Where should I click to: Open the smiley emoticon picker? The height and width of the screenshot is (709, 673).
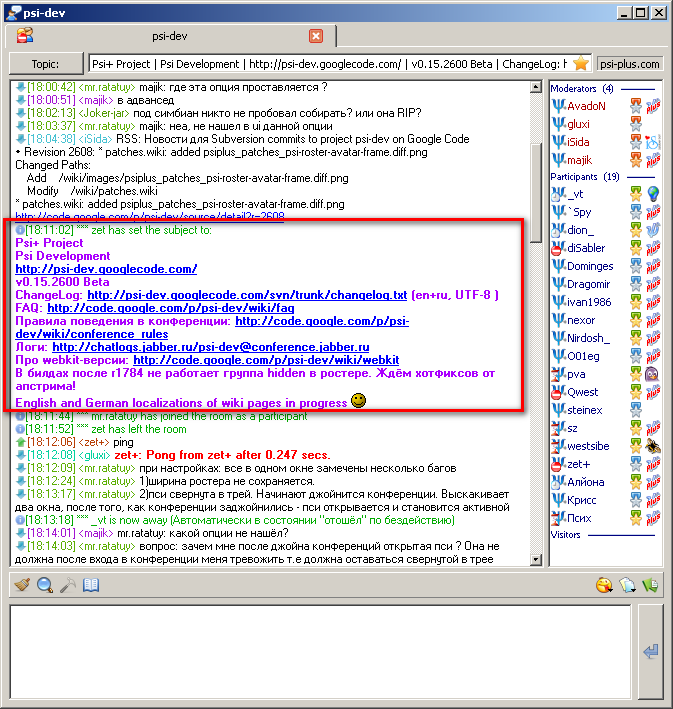[x=604, y=586]
